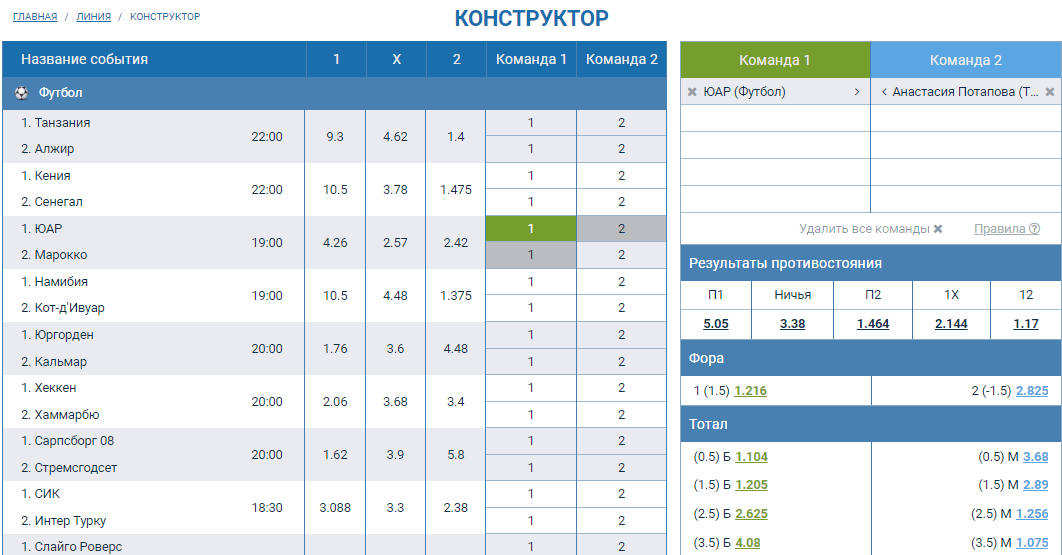Add Кальмар as Команда 2
This screenshot has width=1062, height=555.
[622, 362]
